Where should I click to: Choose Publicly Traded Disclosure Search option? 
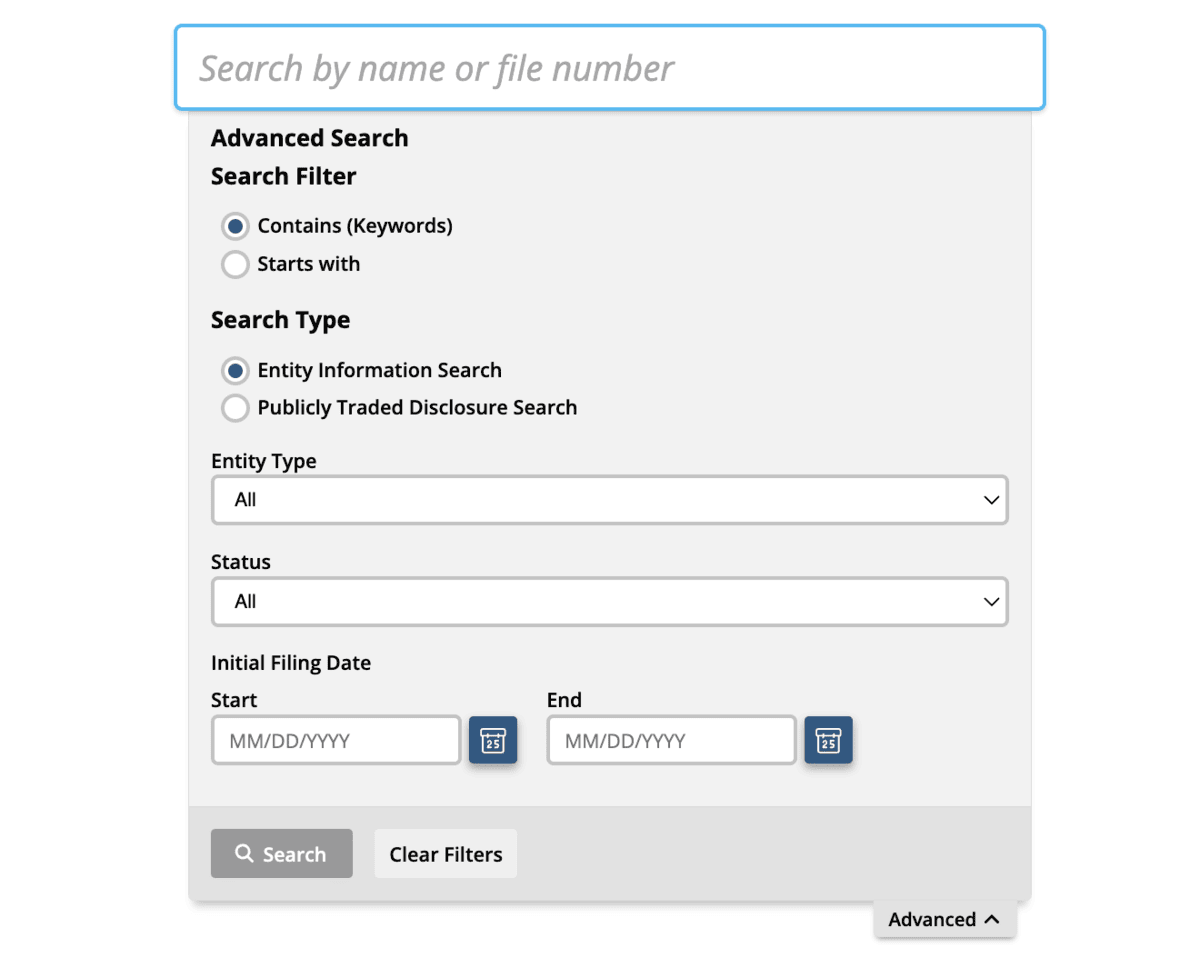[x=235, y=409]
